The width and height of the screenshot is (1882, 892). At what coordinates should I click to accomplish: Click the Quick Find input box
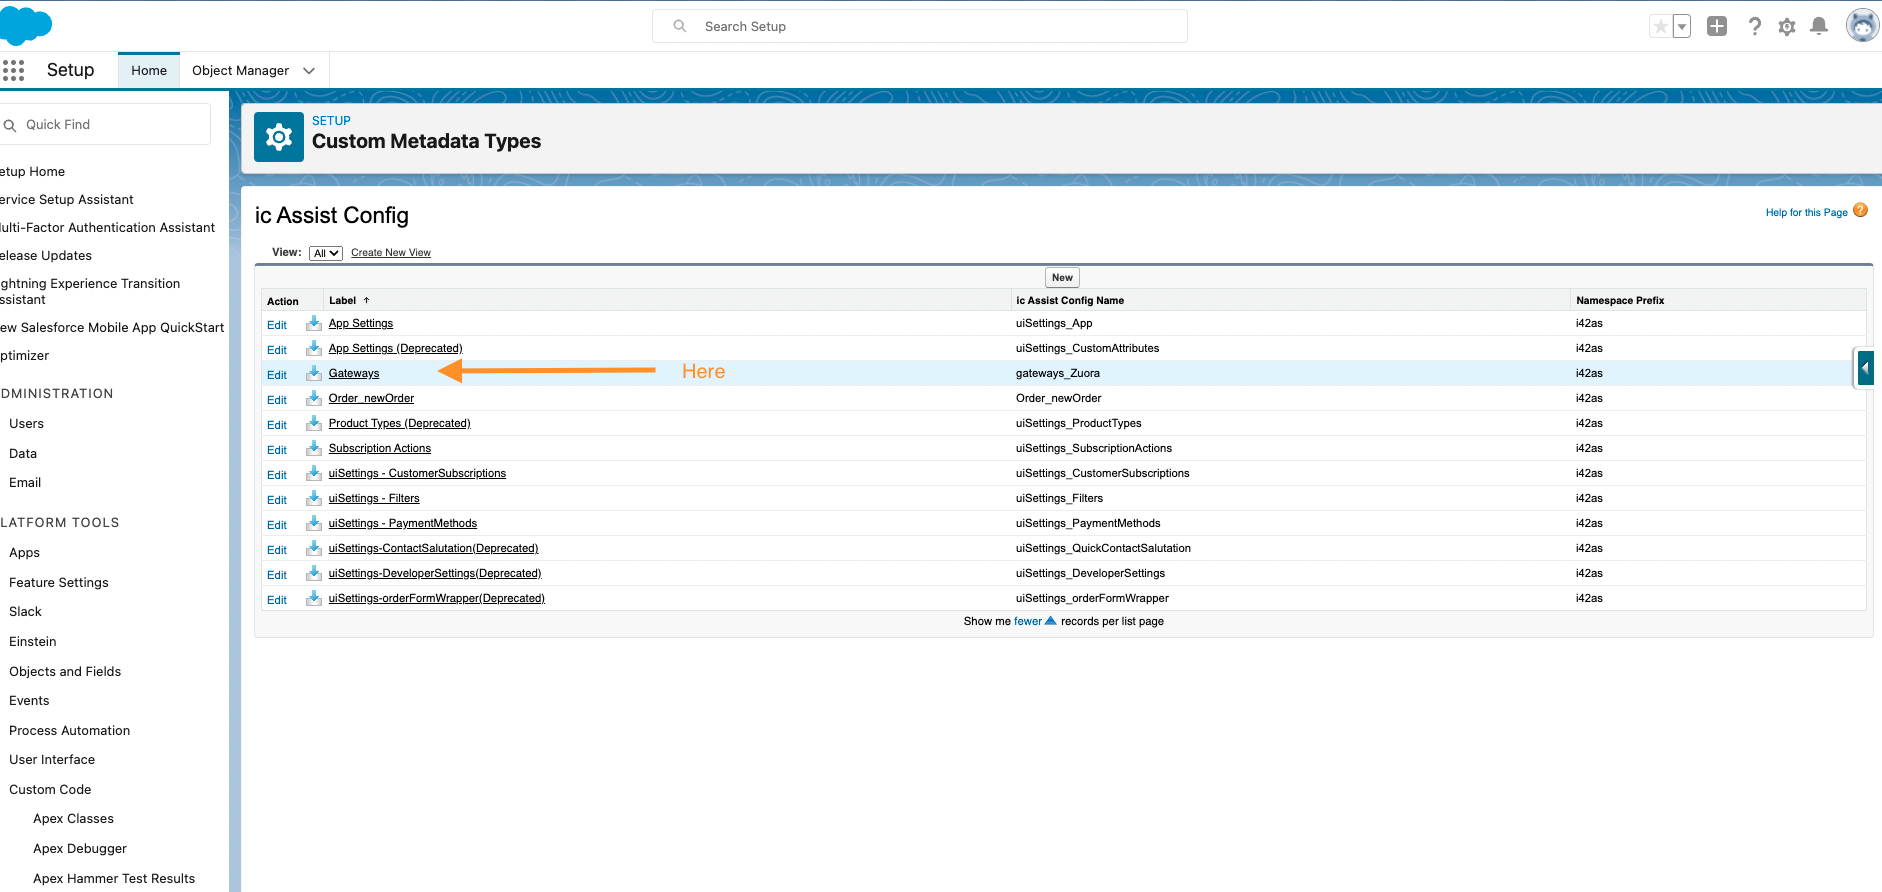105,124
